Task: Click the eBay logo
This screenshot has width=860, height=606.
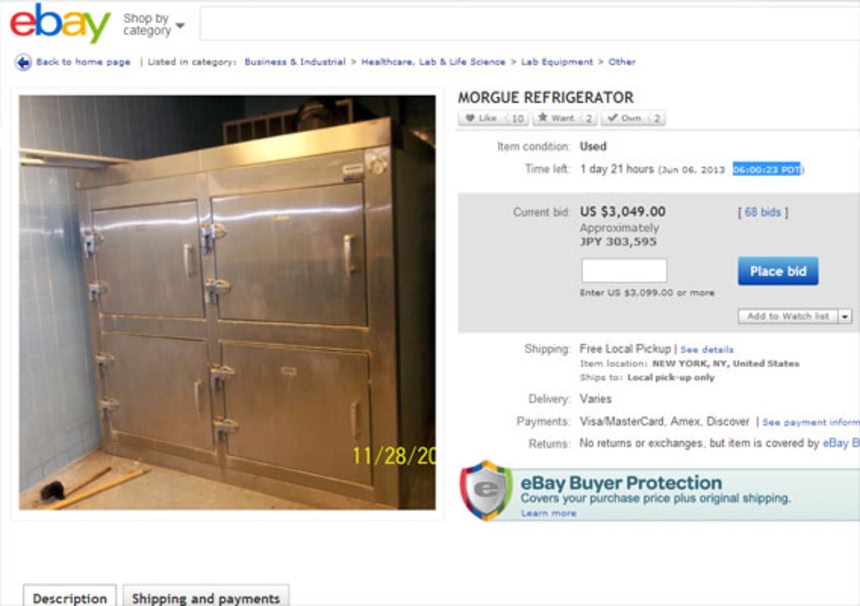Action: tap(60, 23)
